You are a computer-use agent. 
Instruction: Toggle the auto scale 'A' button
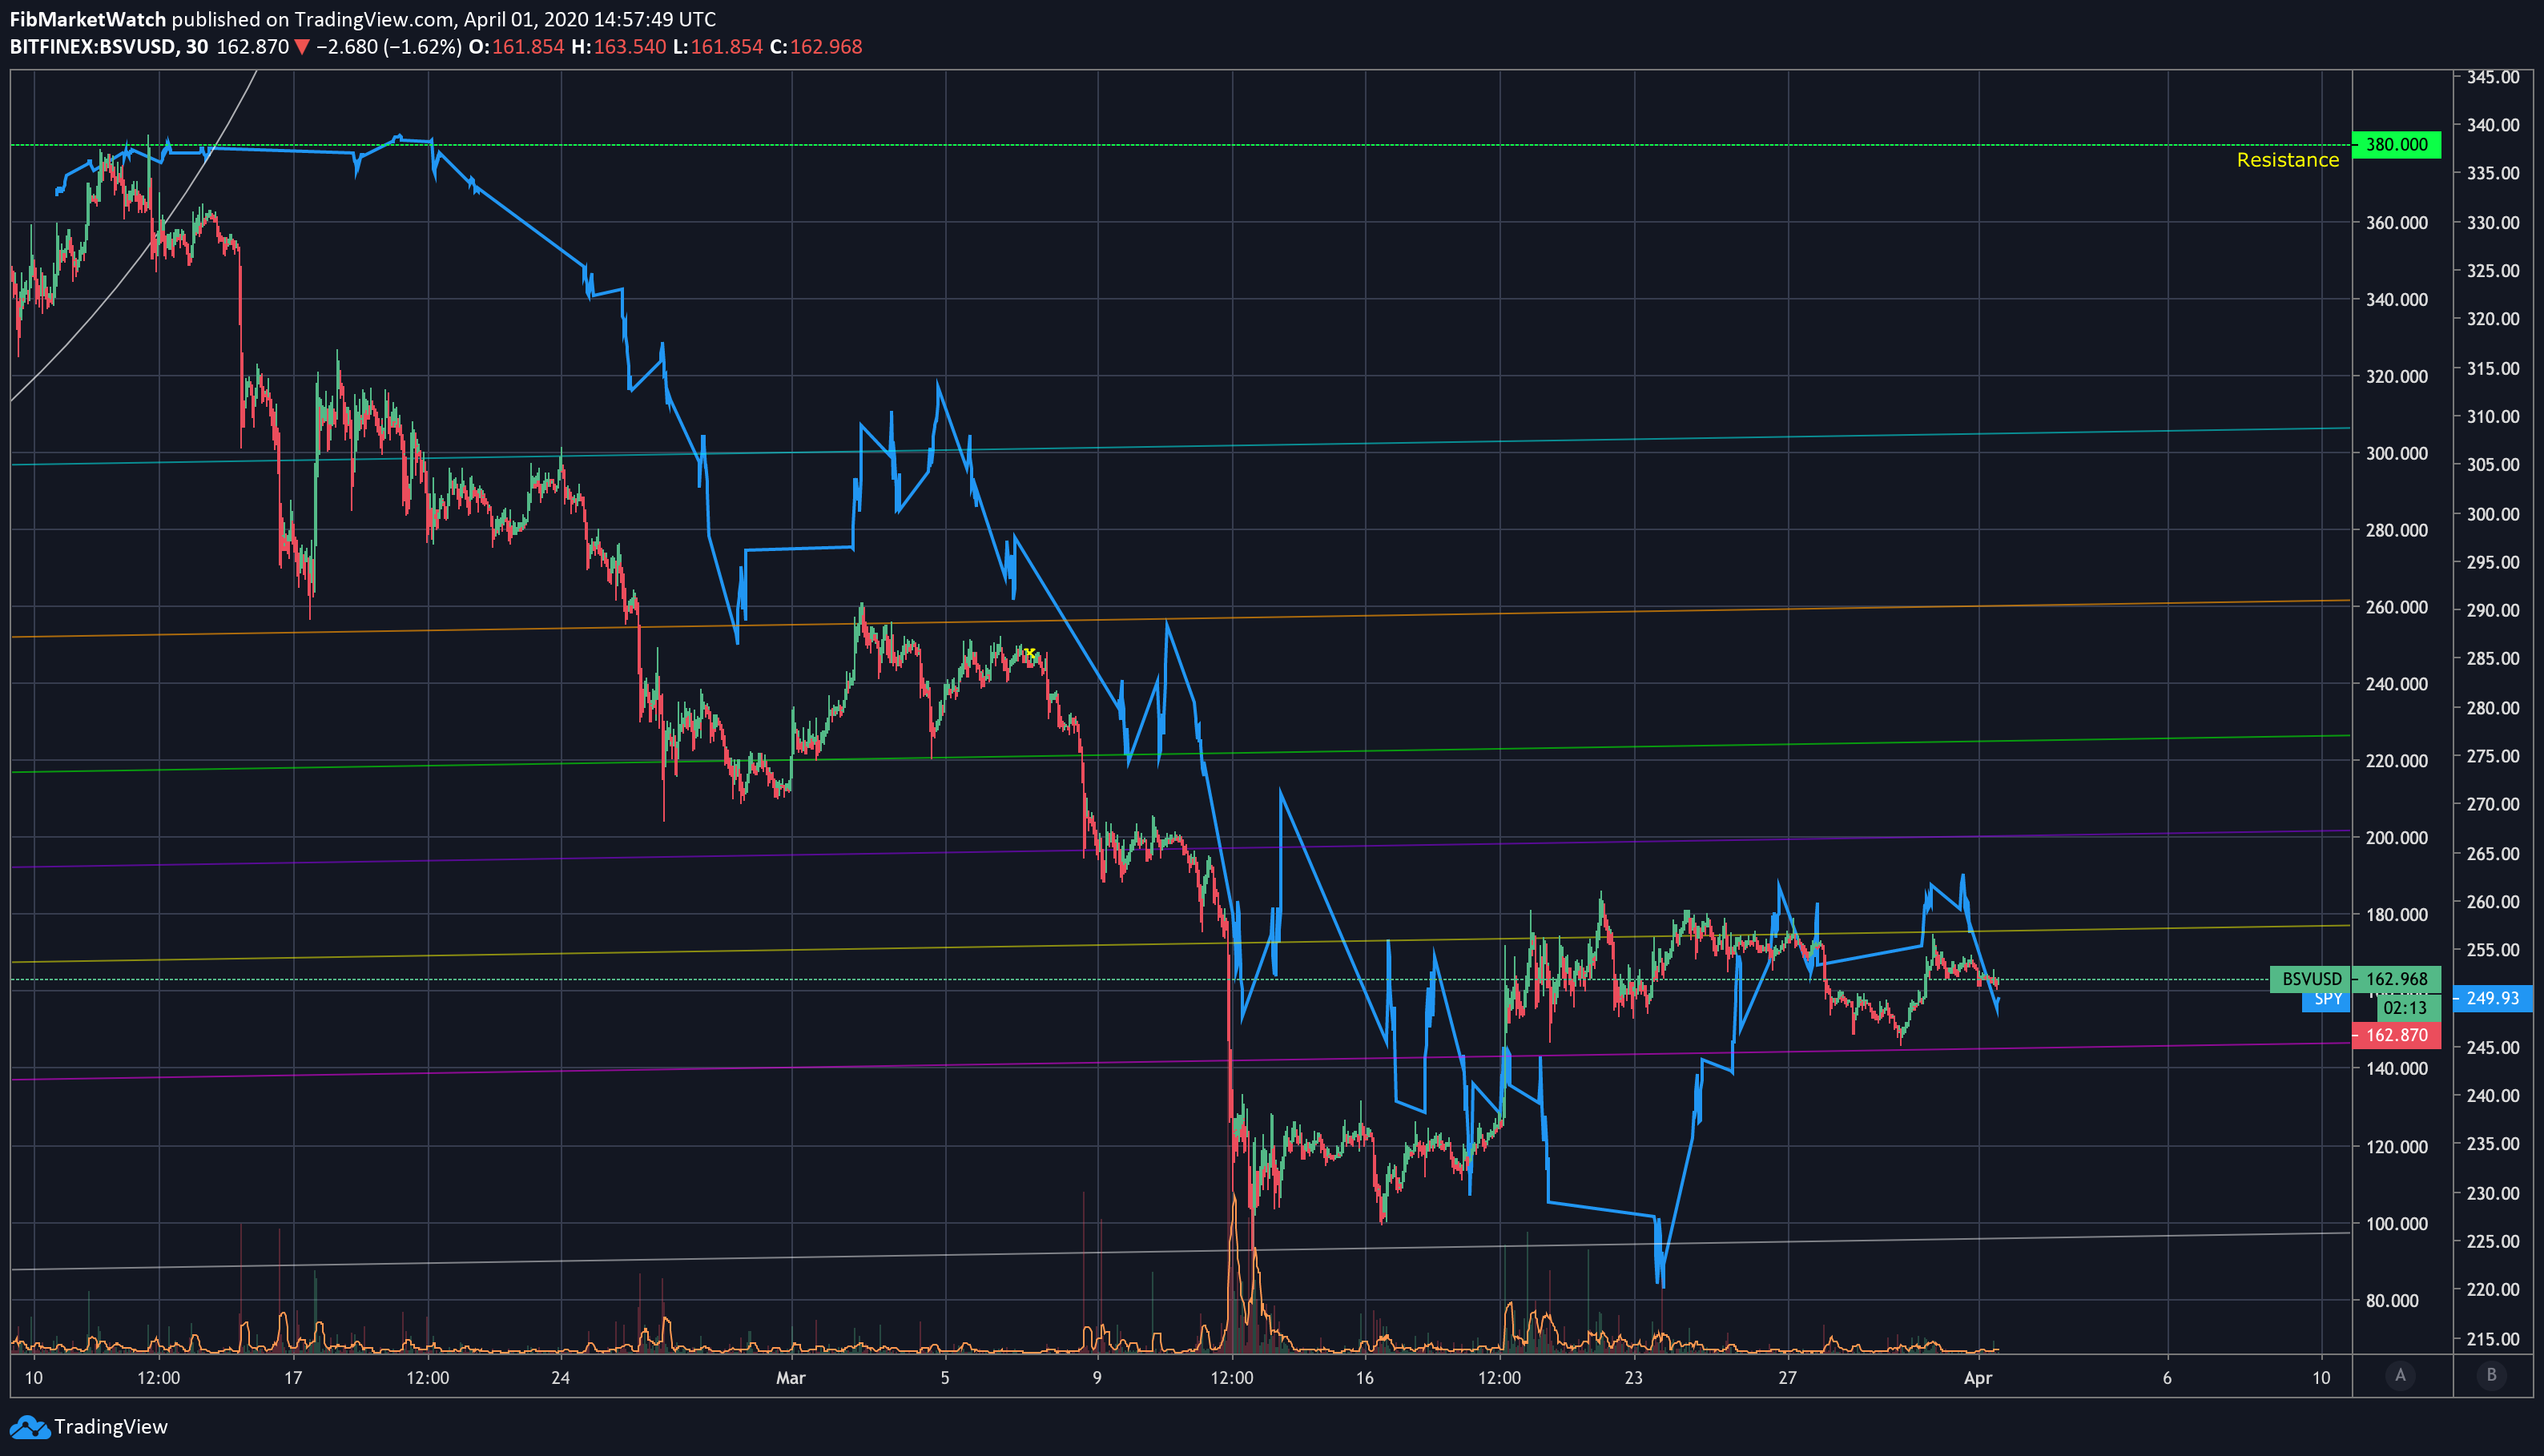(x=2400, y=1375)
